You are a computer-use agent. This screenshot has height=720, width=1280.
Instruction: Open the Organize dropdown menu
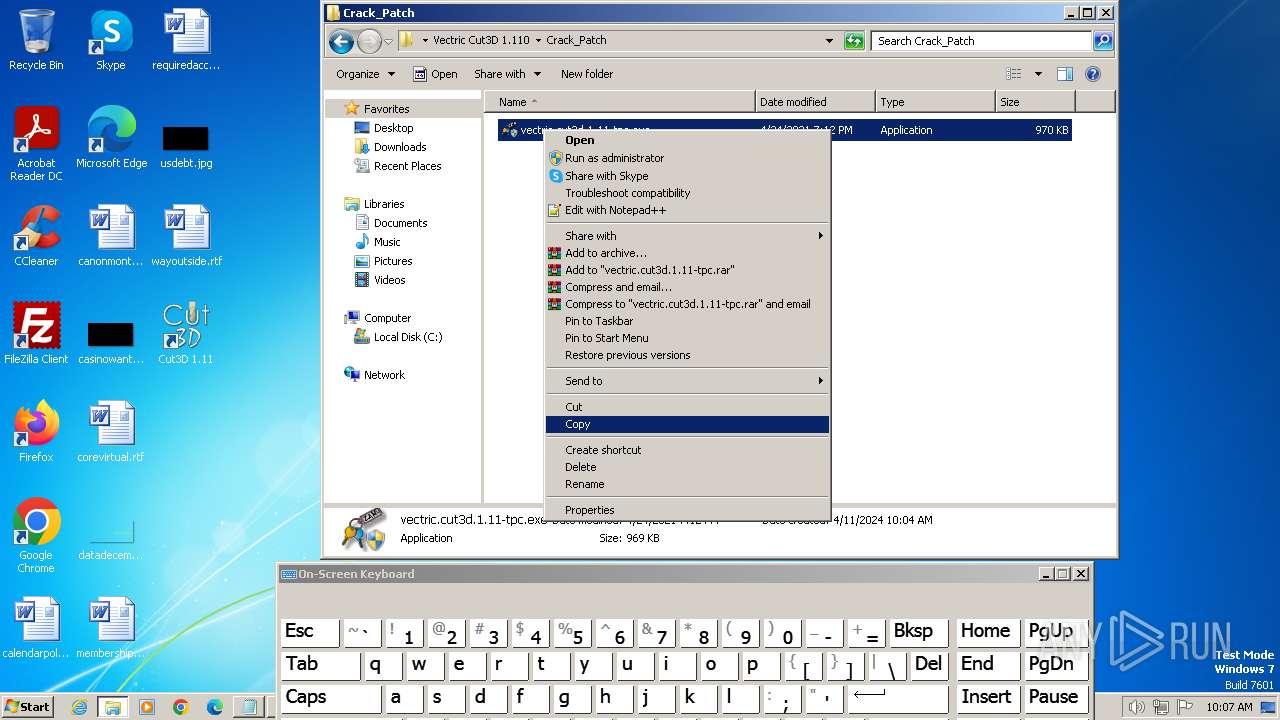[x=365, y=74]
